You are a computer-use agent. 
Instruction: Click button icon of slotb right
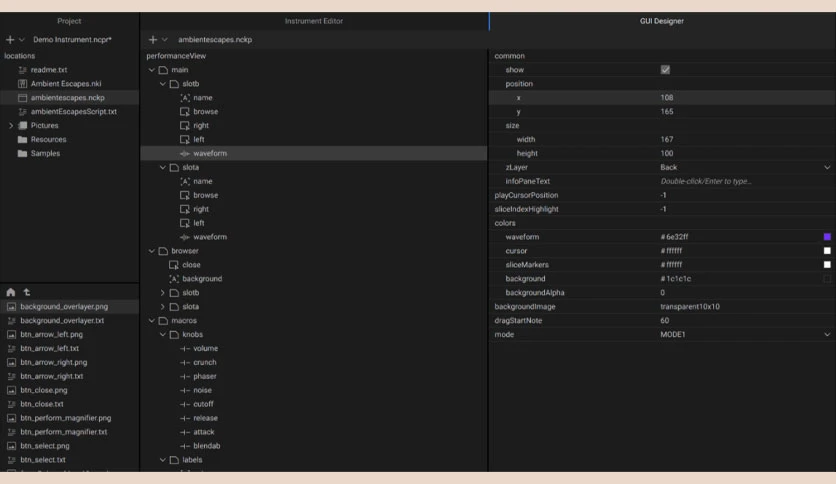[x=185, y=125]
